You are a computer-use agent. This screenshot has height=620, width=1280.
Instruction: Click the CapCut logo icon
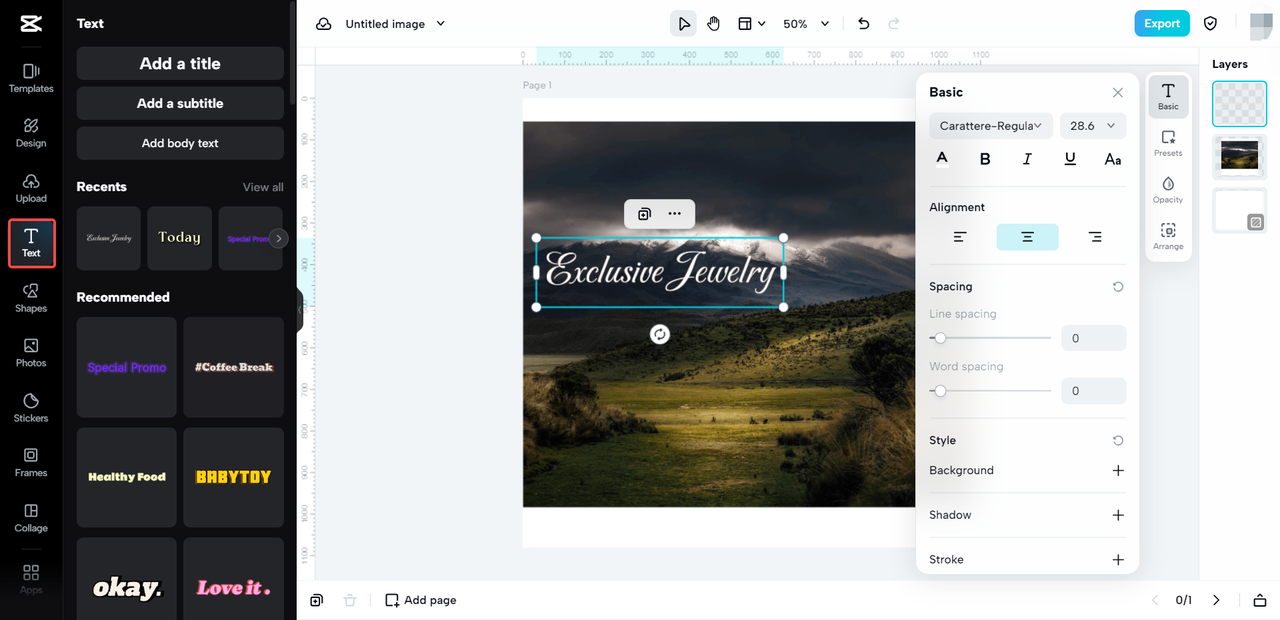click(x=30, y=23)
